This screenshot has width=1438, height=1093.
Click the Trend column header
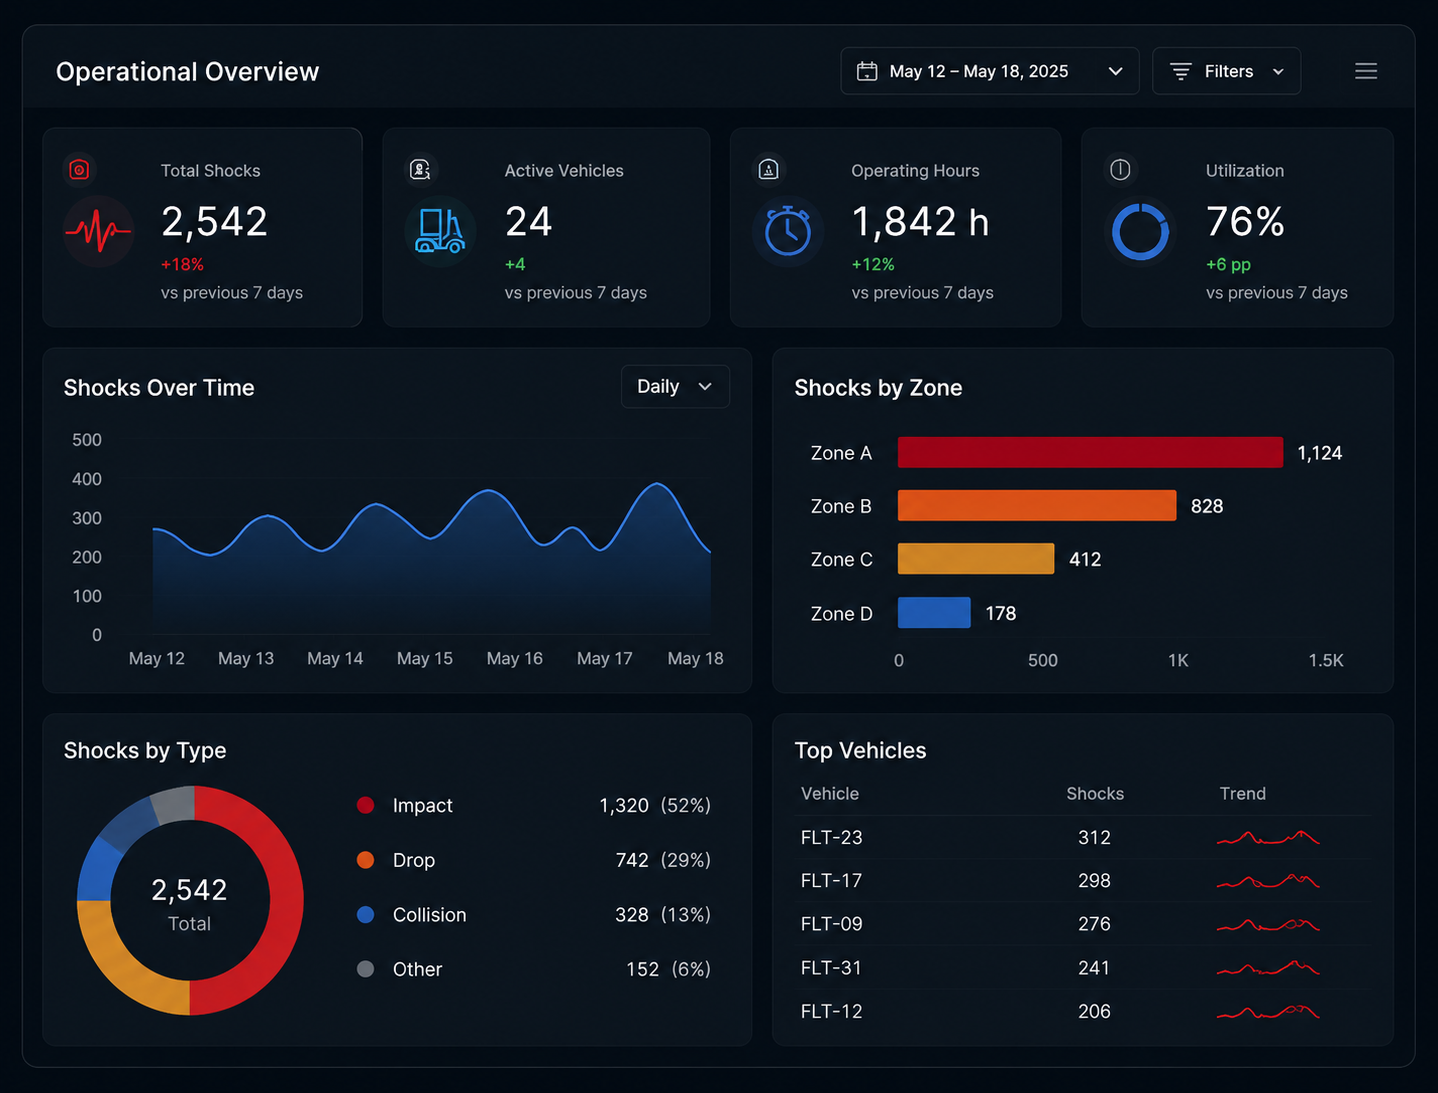pyautogui.click(x=1243, y=794)
